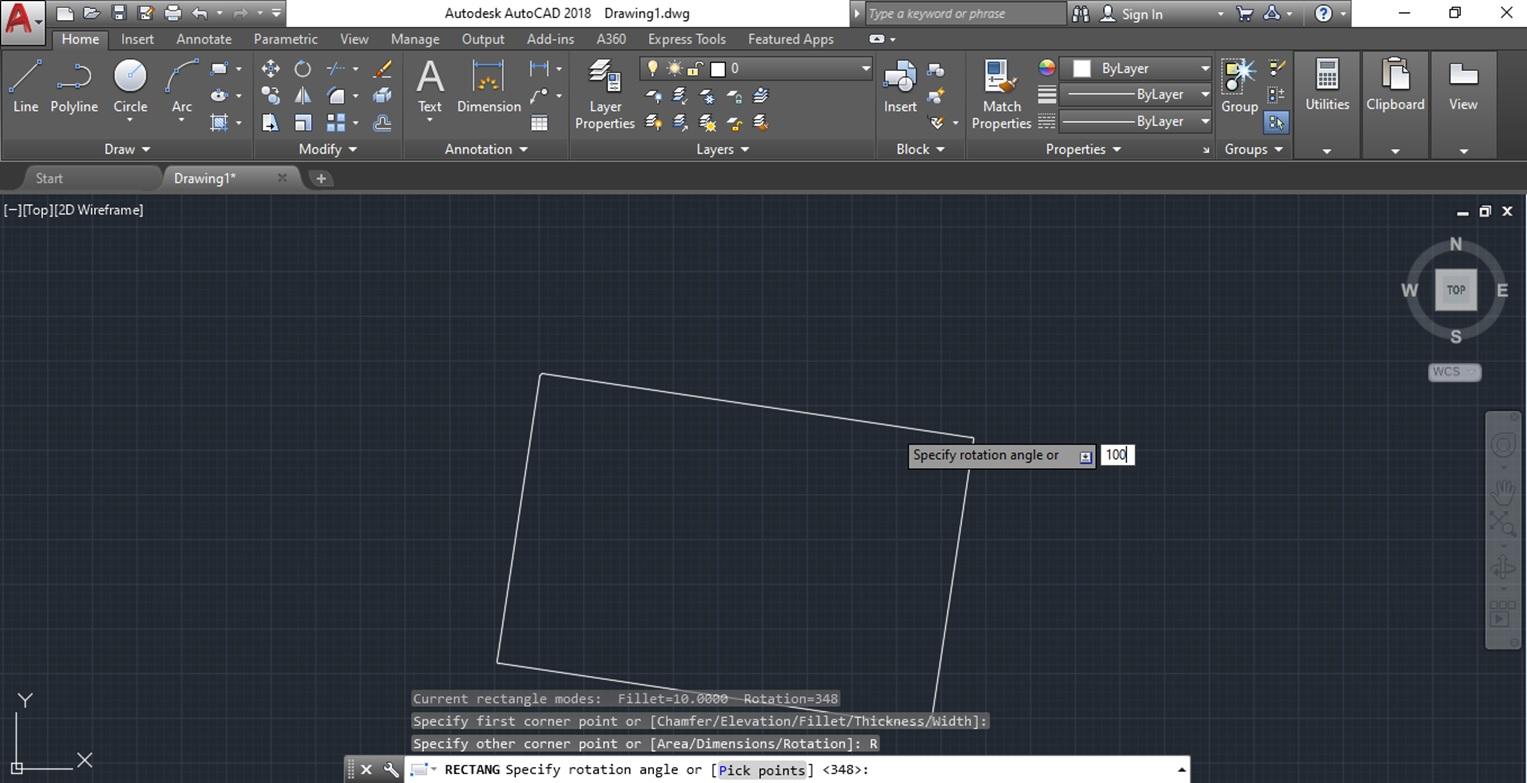
Task: Click the rotation angle input field
Action: 1117,455
